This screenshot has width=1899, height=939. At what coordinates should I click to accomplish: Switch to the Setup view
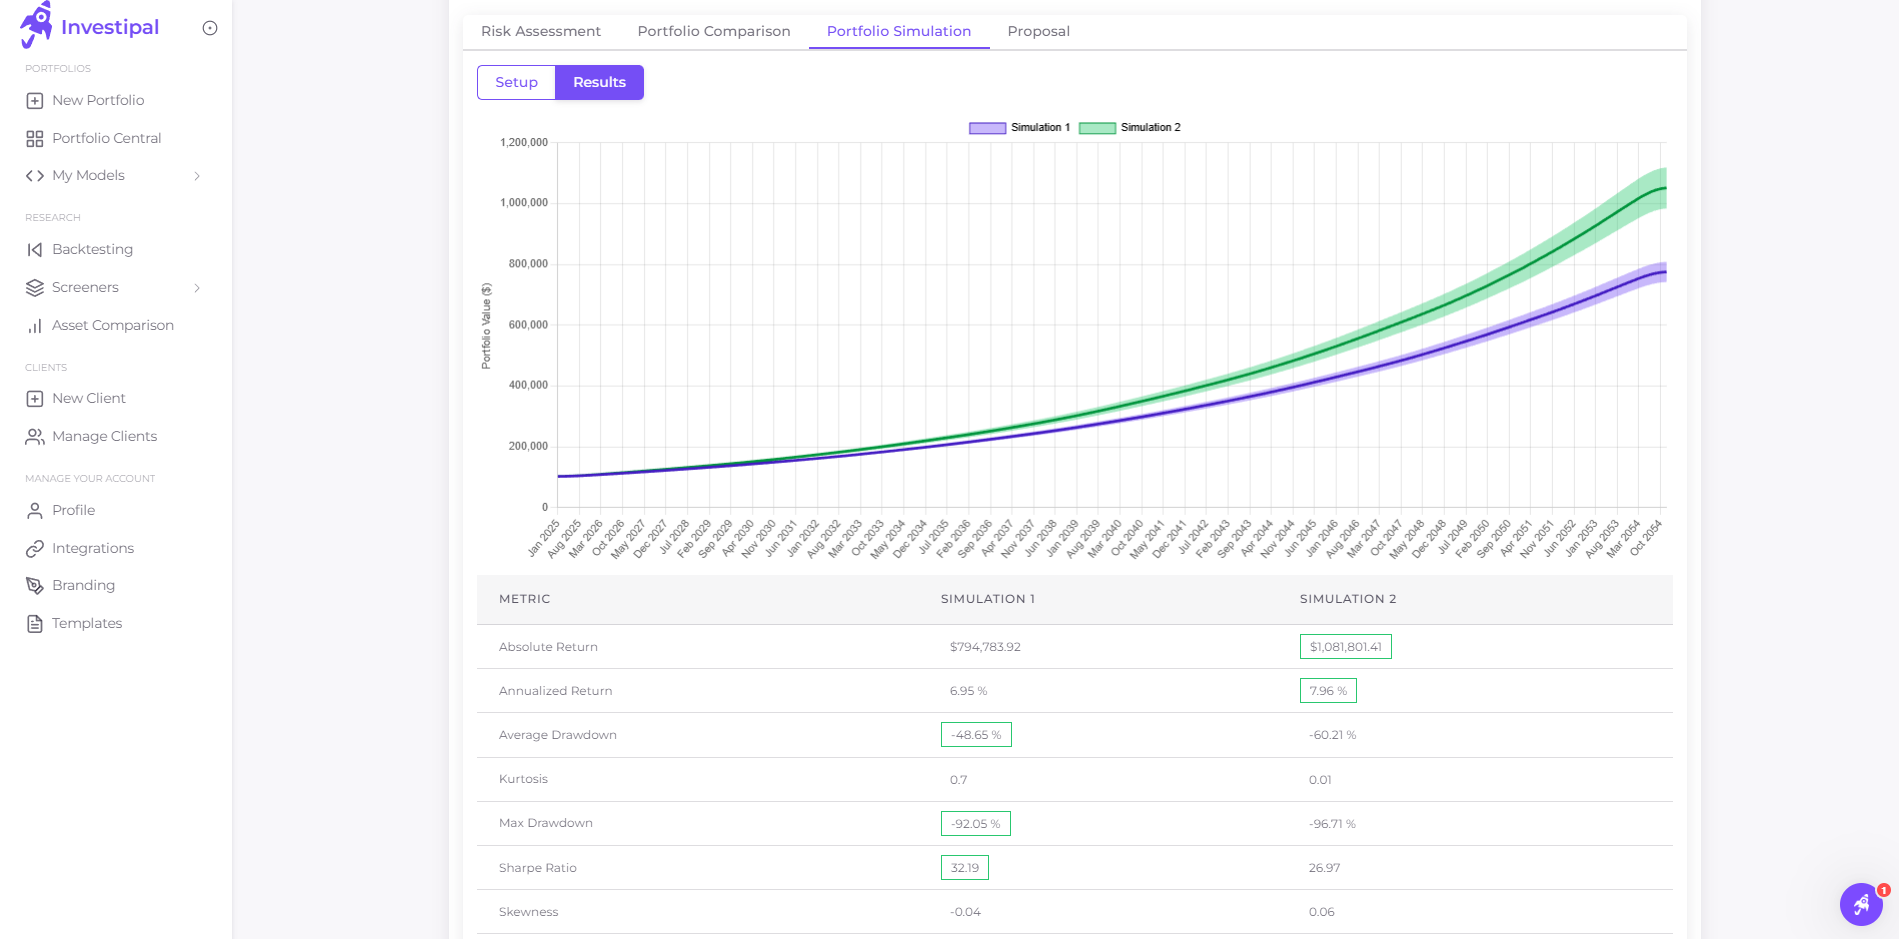point(516,82)
